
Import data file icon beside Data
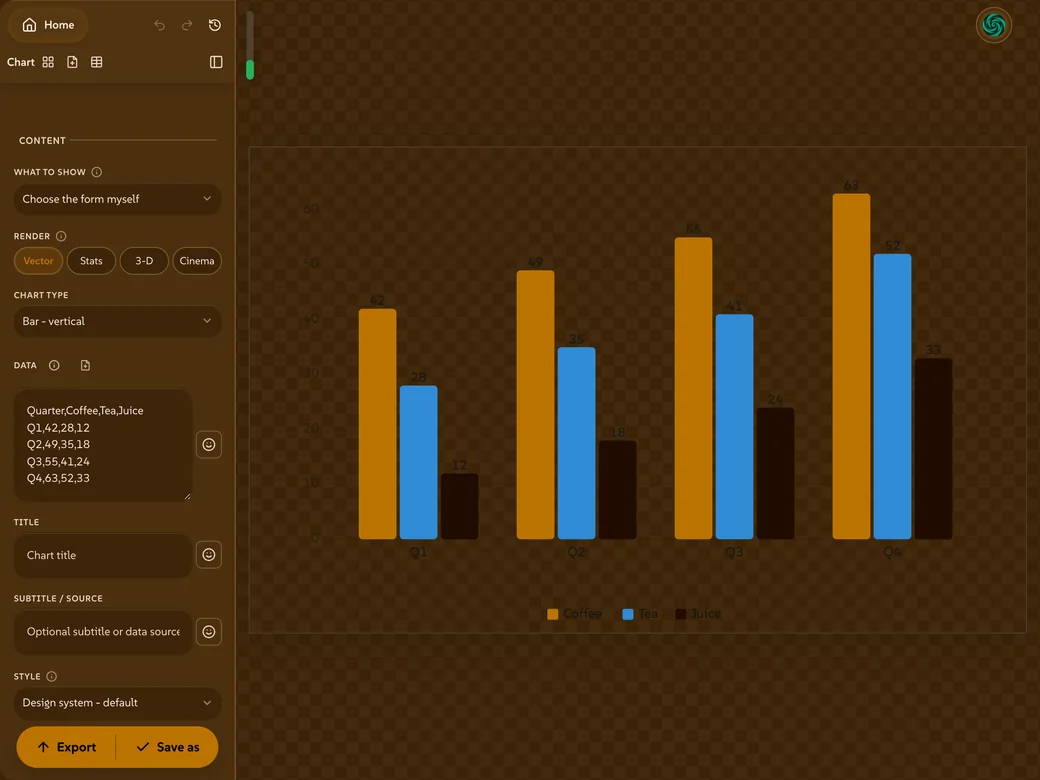tap(85, 365)
